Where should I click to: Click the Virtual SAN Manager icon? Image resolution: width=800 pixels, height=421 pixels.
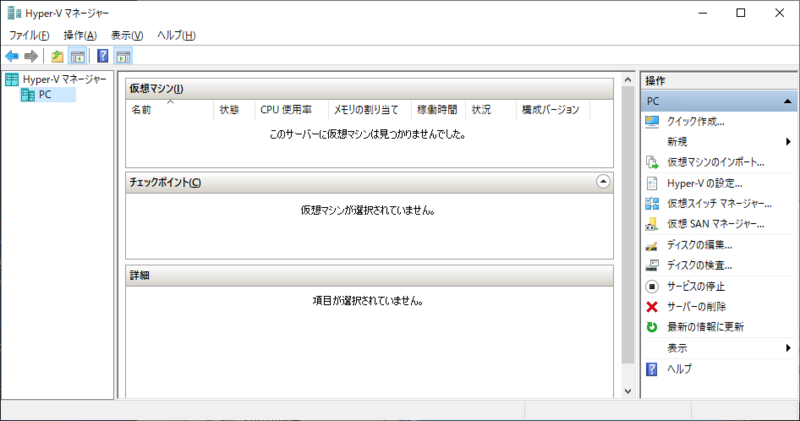(x=652, y=224)
